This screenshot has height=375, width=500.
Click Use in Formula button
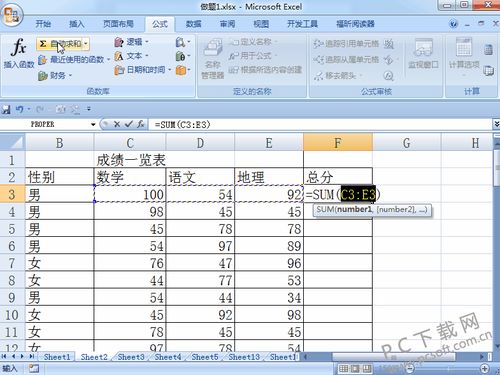251,56
